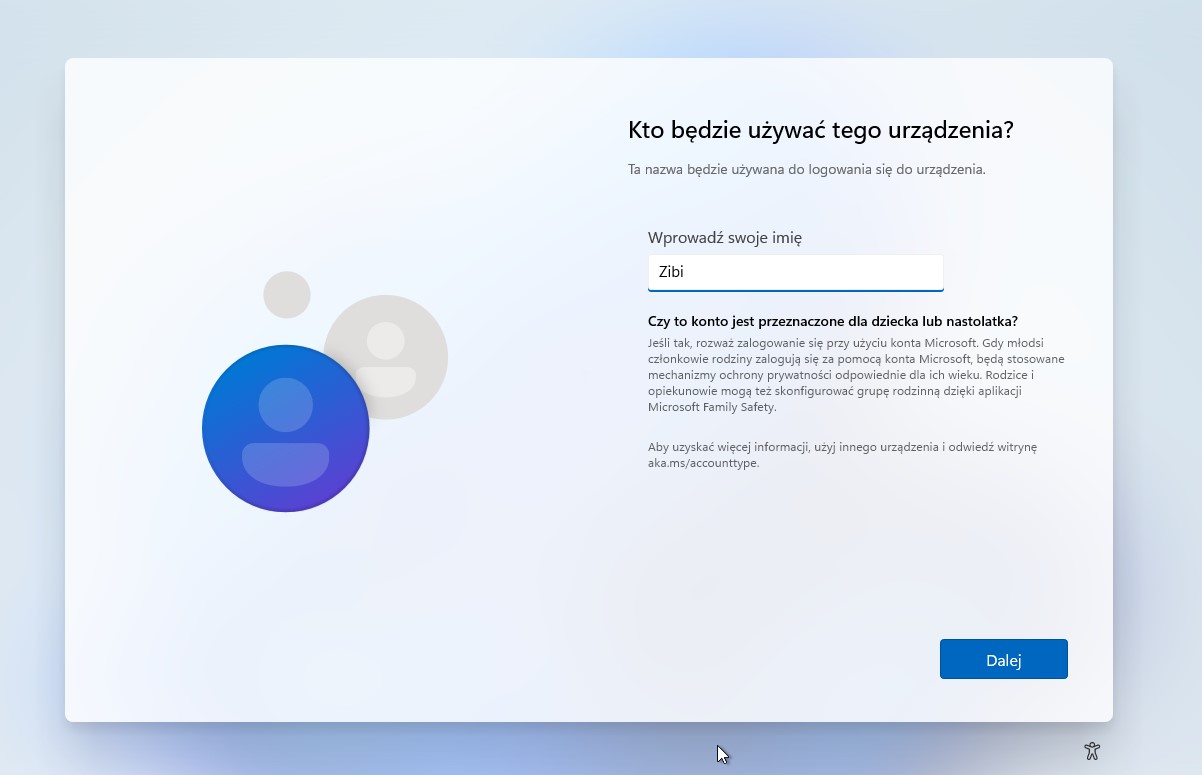Click the subtitle 'Ta nazwa będzie używana do logowania'
The image size is (1202, 775).
click(806, 169)
